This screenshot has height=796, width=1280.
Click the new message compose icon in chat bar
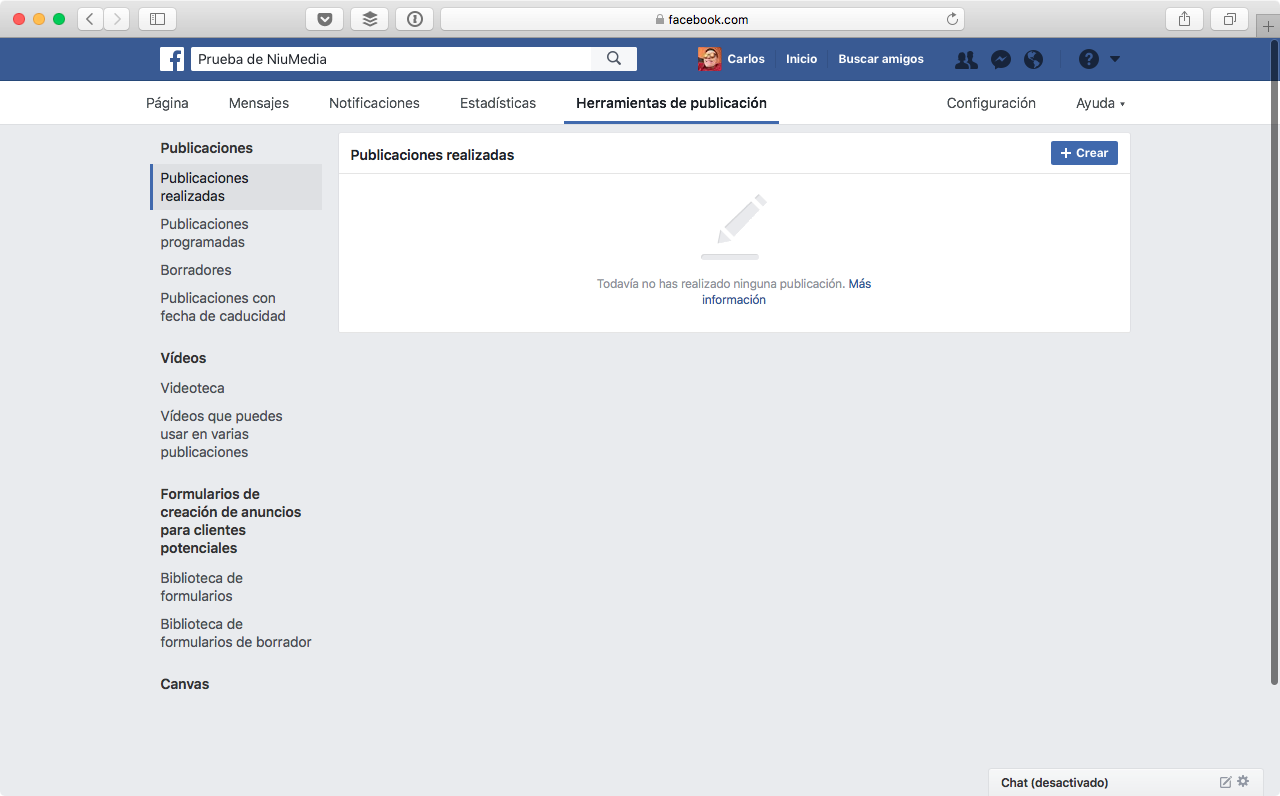point(1226,782)
